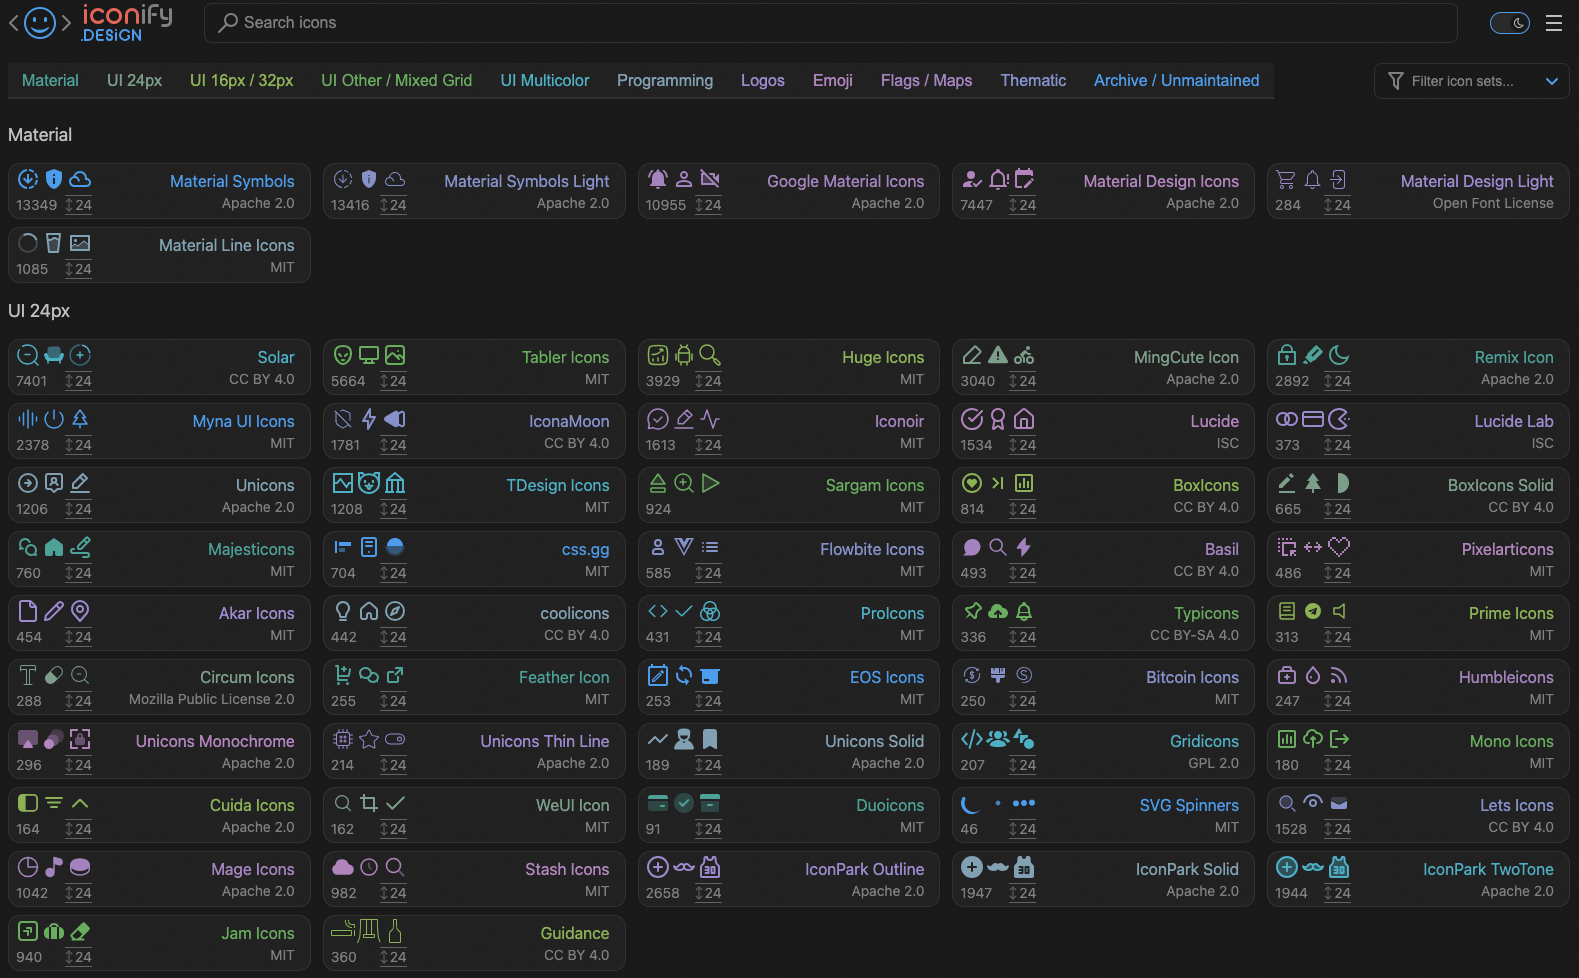Click the Iconify smiley logo icon

(x=40, y=23)
